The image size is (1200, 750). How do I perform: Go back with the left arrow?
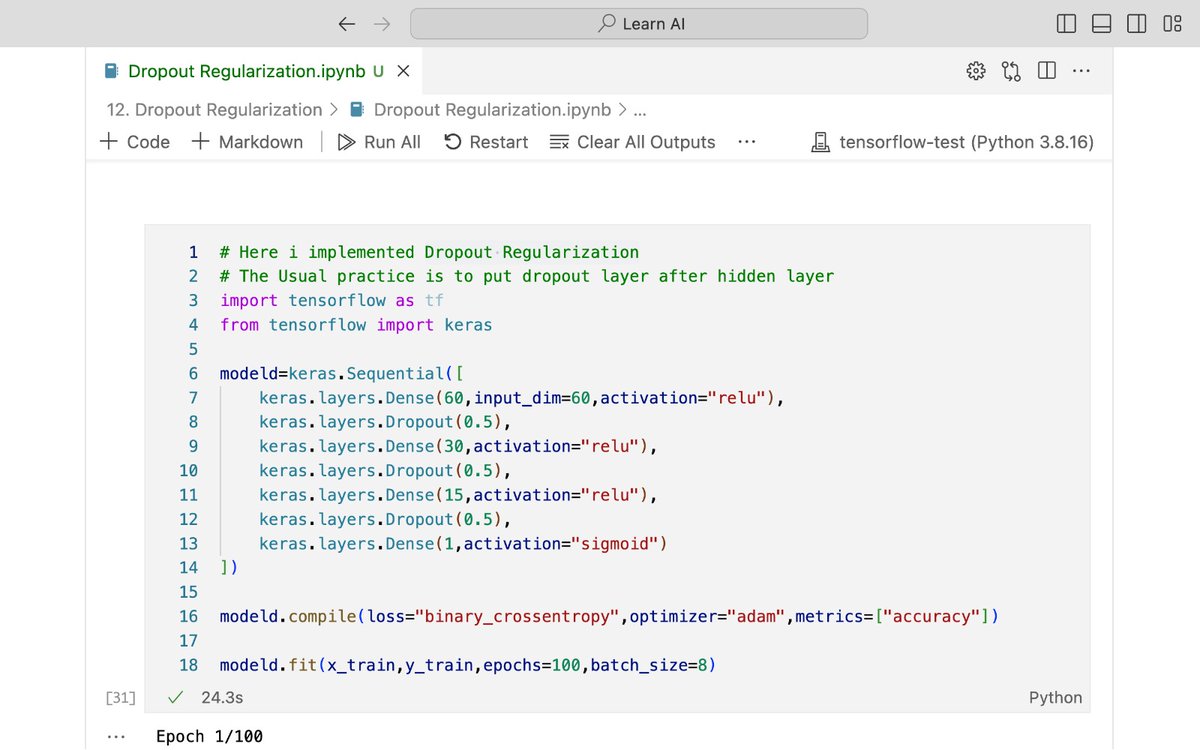[347, 24]
